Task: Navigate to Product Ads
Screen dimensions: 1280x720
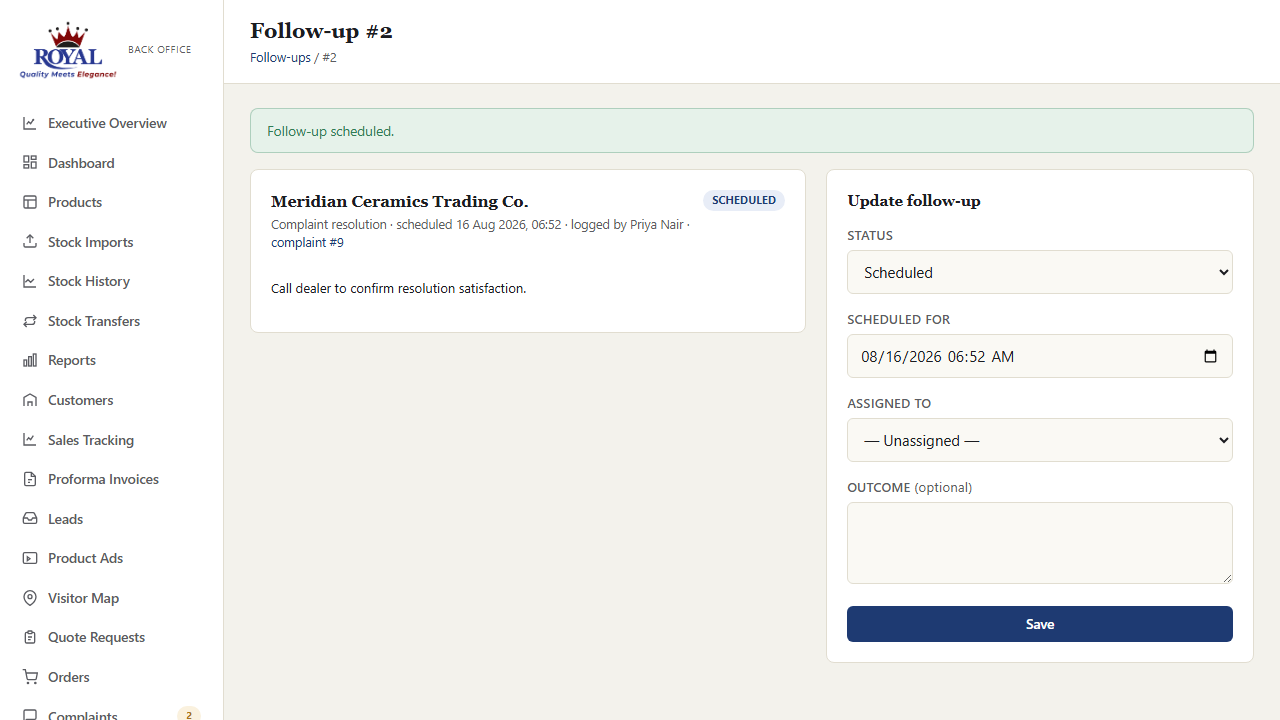Action: coord(111,558)
